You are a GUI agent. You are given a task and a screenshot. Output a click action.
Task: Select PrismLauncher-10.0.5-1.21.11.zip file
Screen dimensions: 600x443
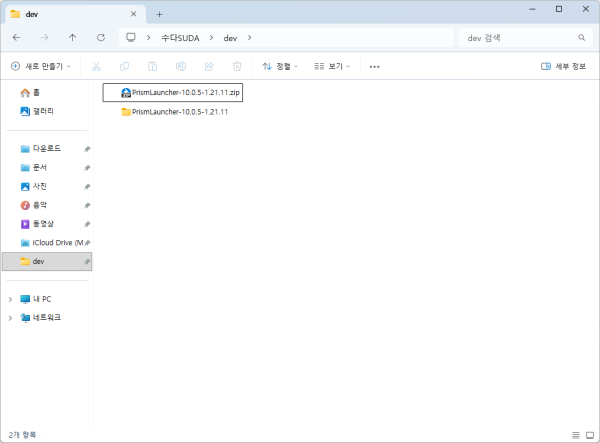click(173, 93)
